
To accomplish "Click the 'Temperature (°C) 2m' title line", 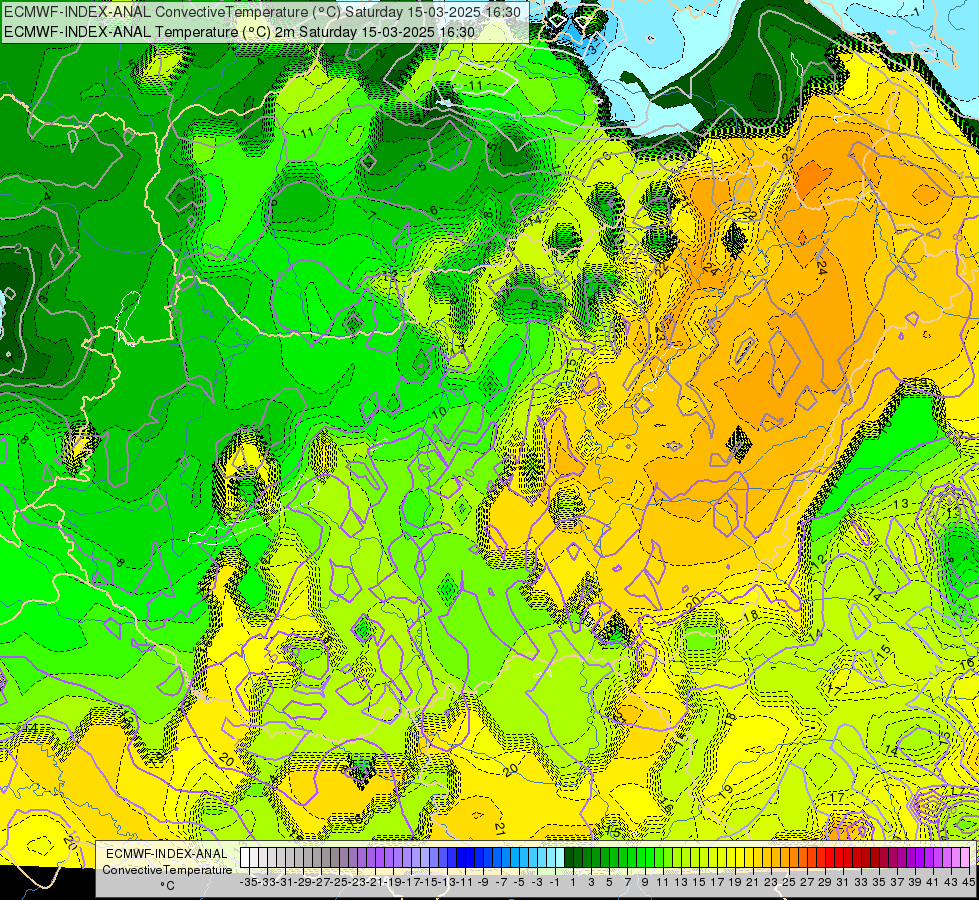I will [239, 32].
